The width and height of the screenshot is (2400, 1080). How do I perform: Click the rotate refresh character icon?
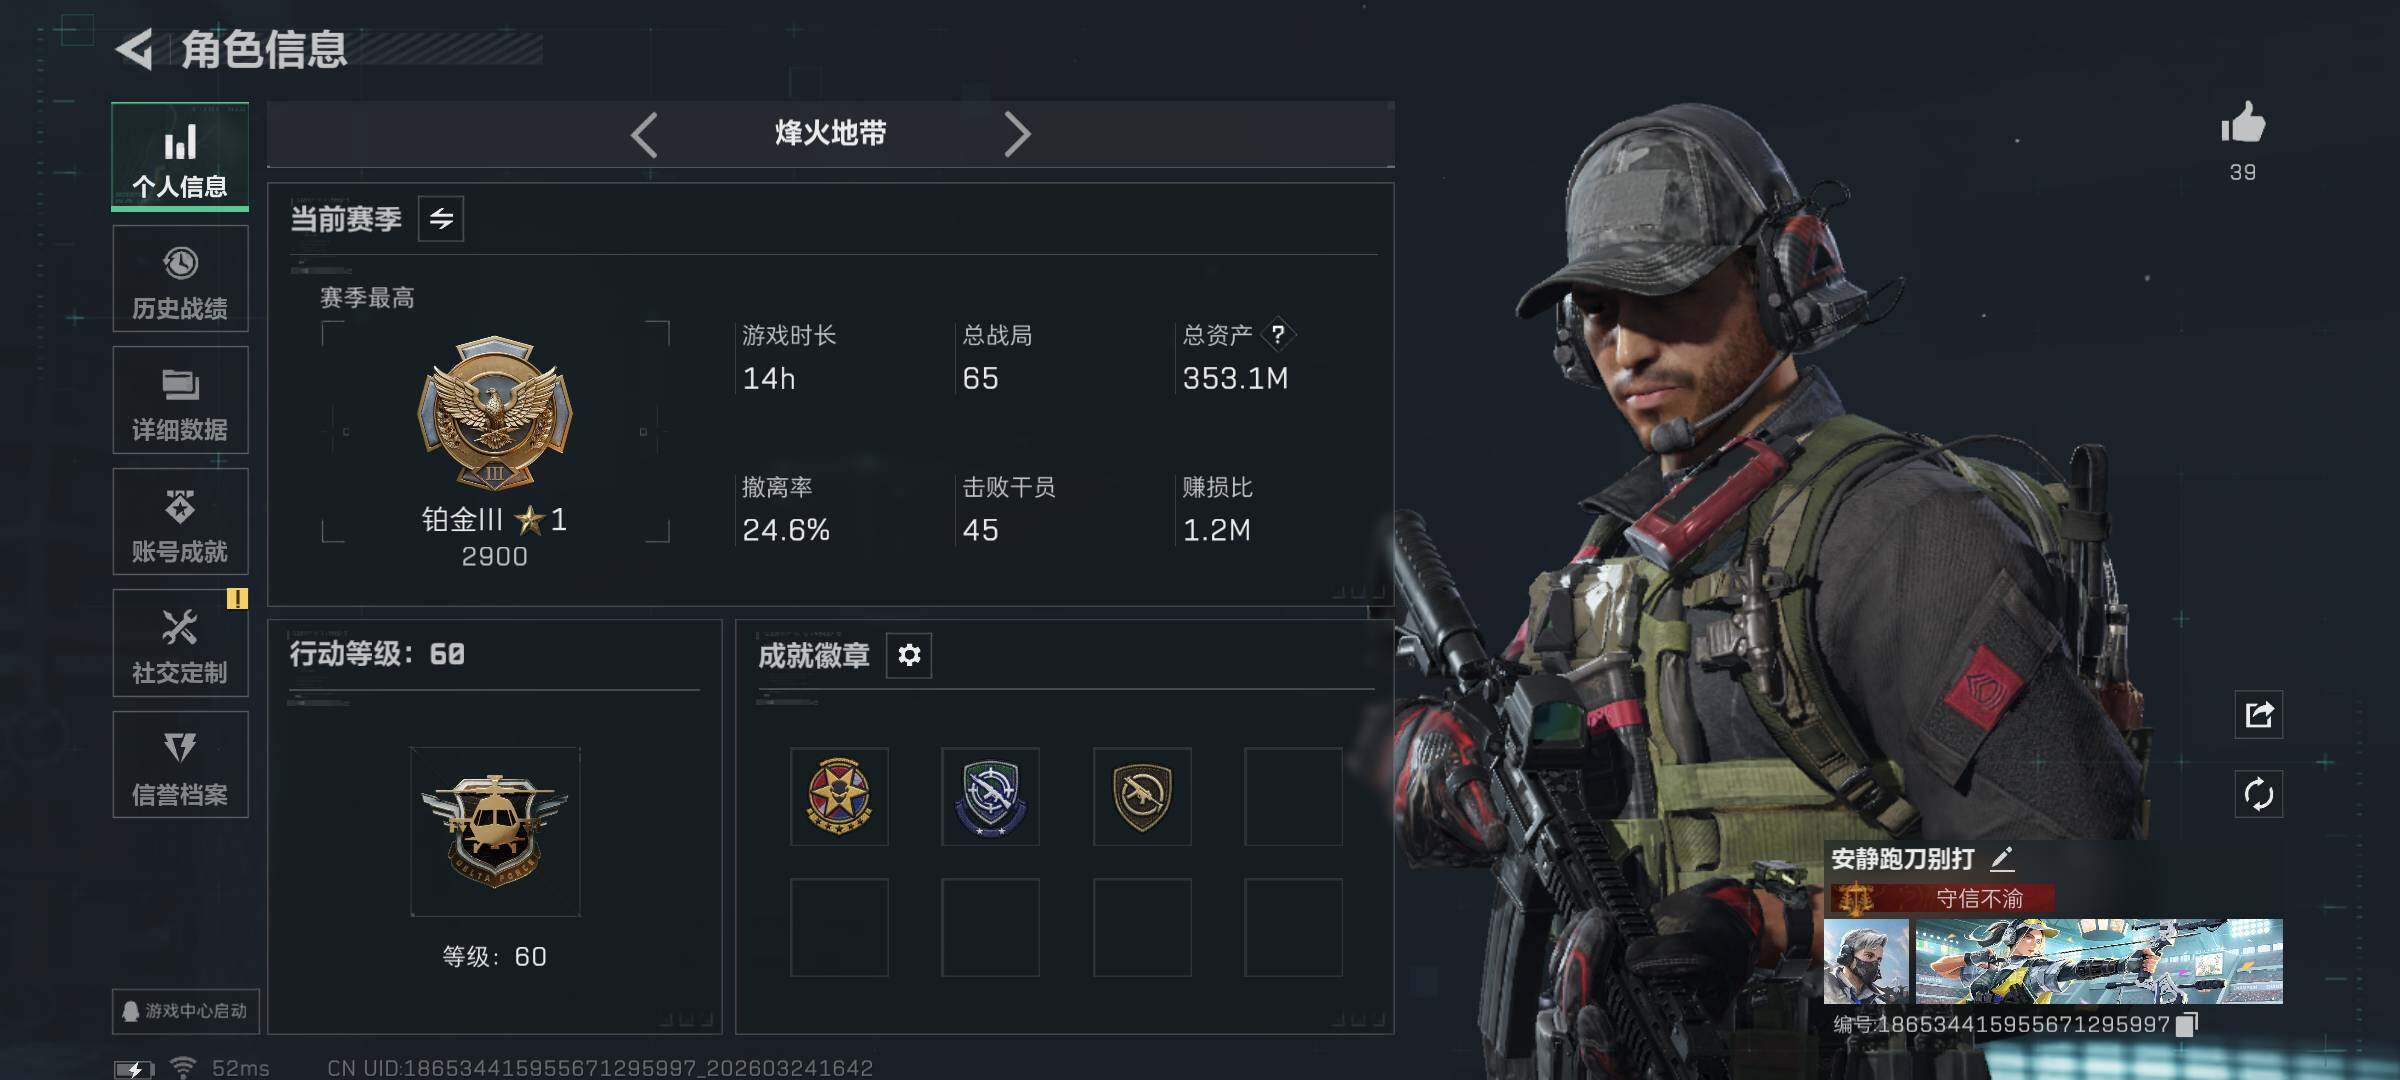pos(2259,795)
